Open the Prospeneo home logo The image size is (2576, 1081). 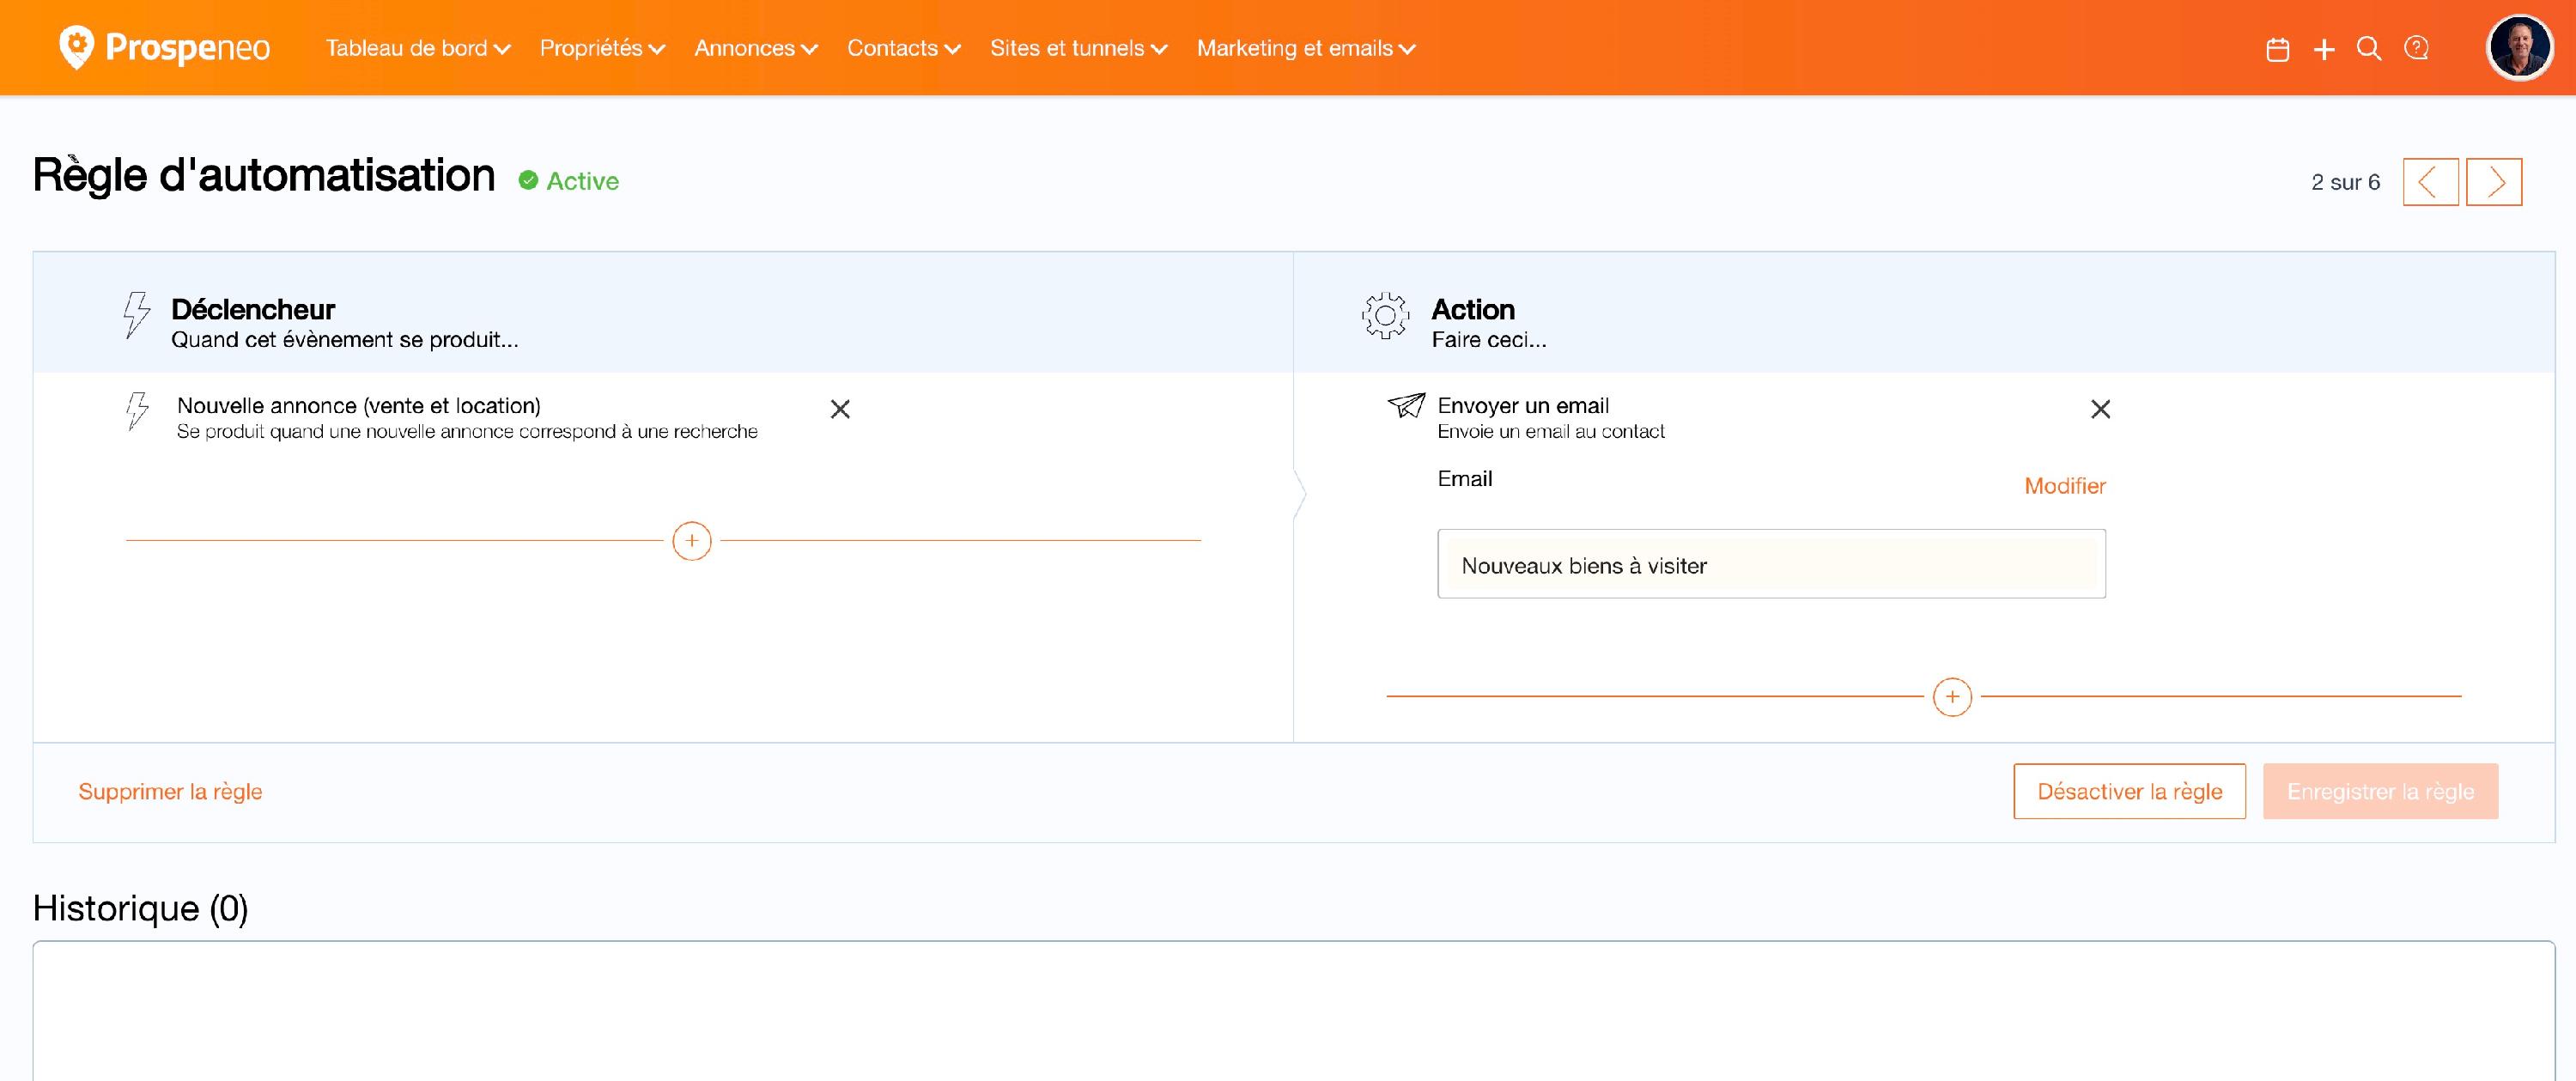click(x=164, y=47)
